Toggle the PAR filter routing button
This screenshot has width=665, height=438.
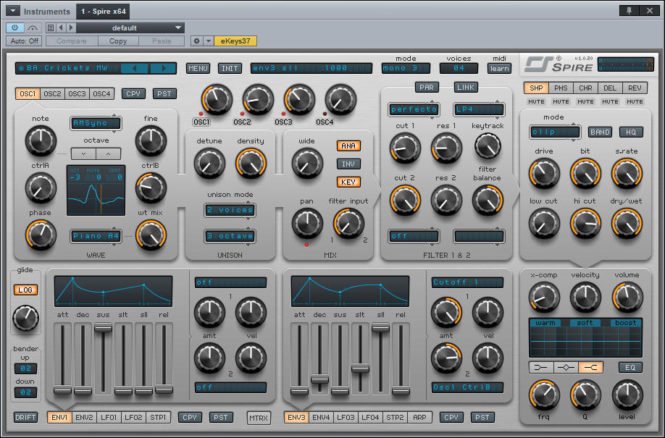point(426,87)
